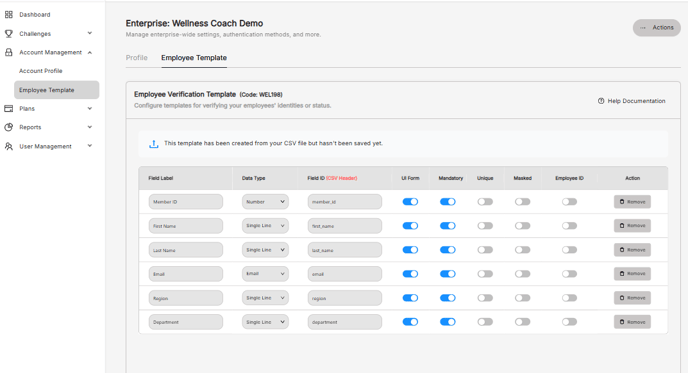Open Data Type dropdown for Member ID

pyautogui.click(x=265, y=202)
